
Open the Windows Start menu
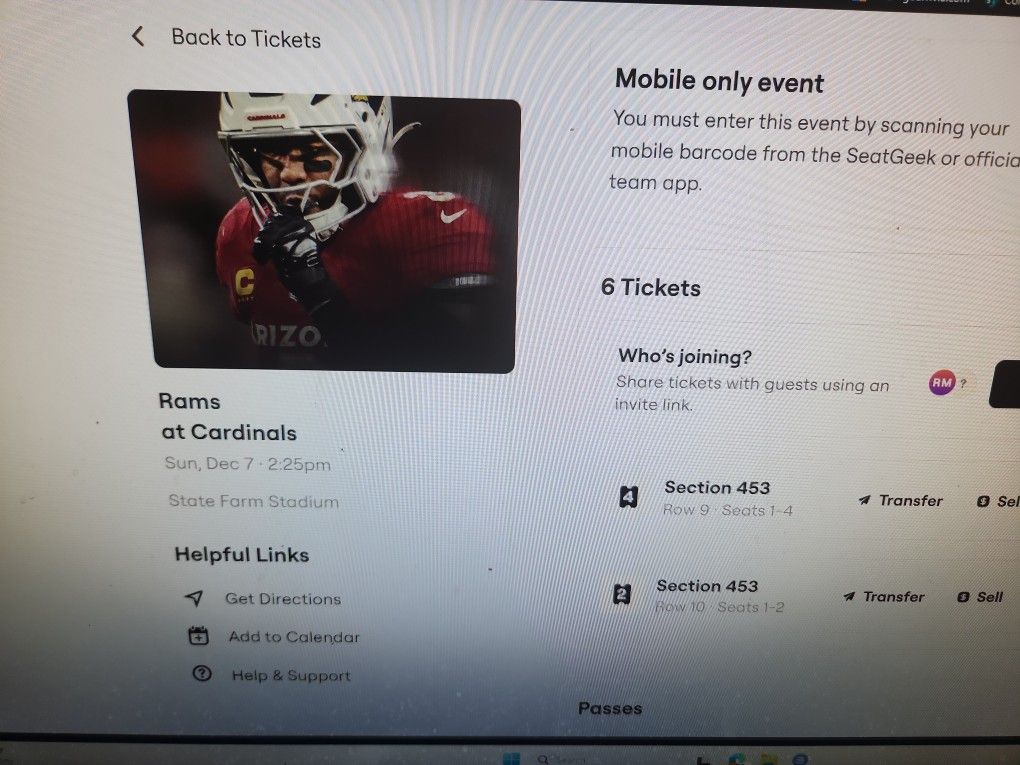(x=513, y=756)
